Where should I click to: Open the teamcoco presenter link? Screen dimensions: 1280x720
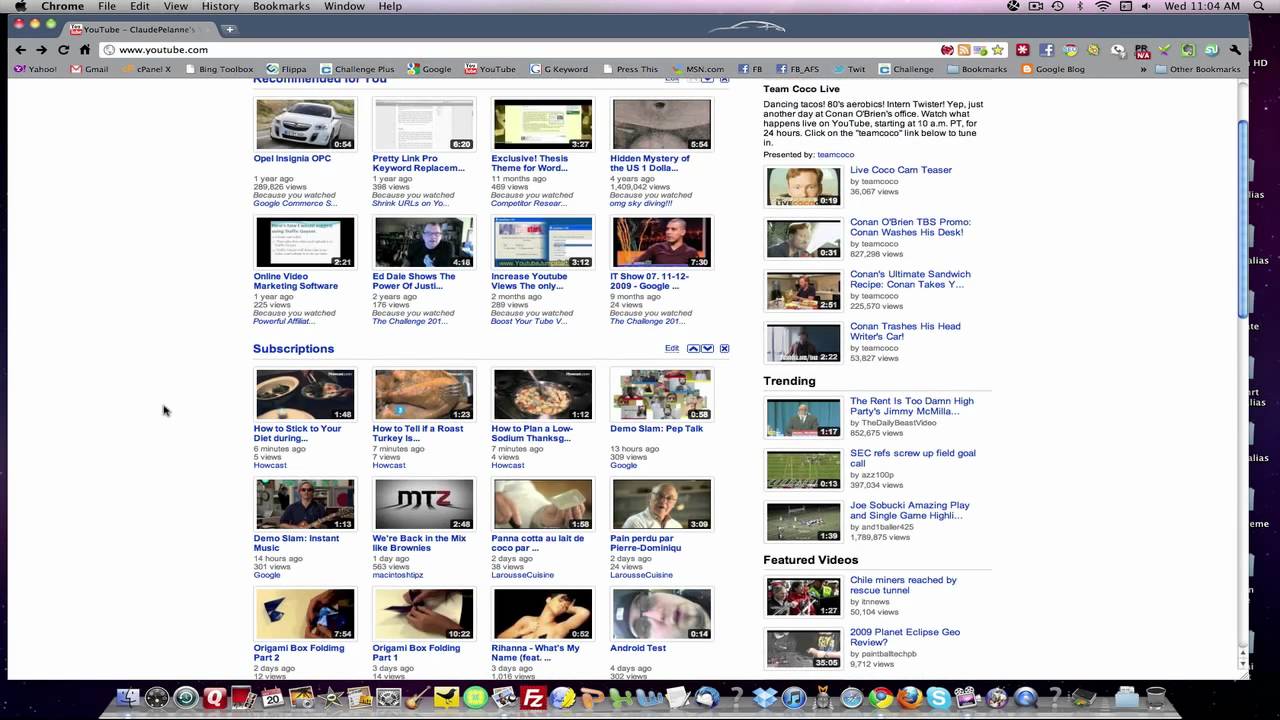tap(836, 155)
